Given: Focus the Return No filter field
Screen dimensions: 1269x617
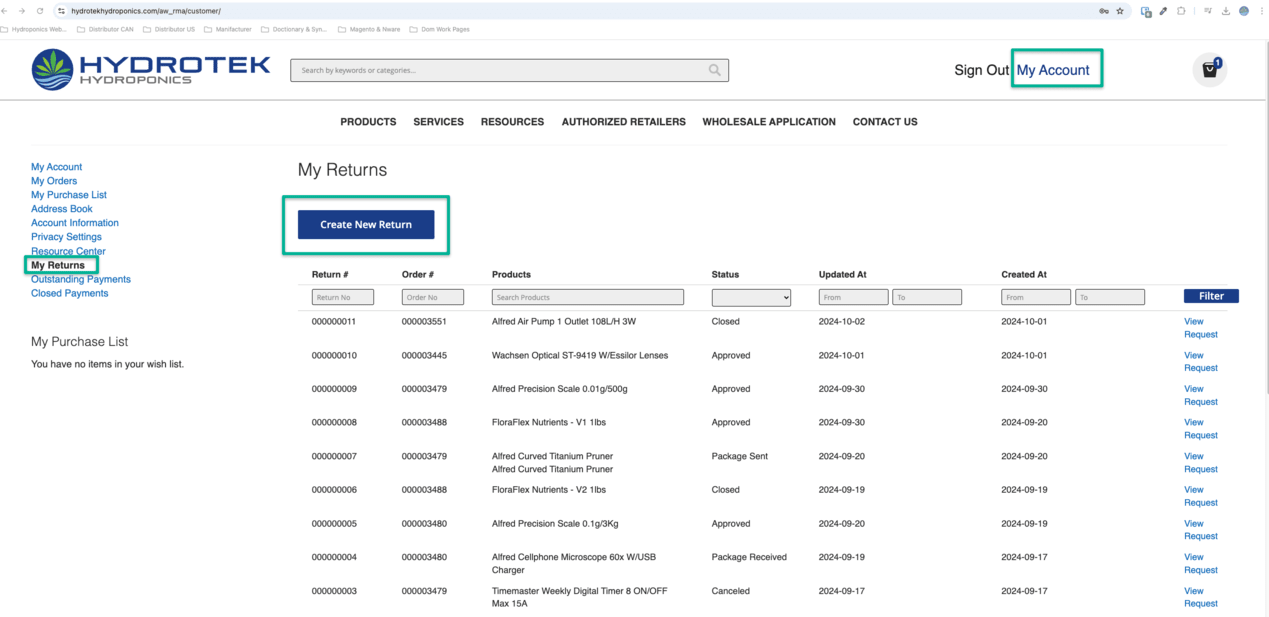Looking at the screenshot, I should click(x=343, y=297).
